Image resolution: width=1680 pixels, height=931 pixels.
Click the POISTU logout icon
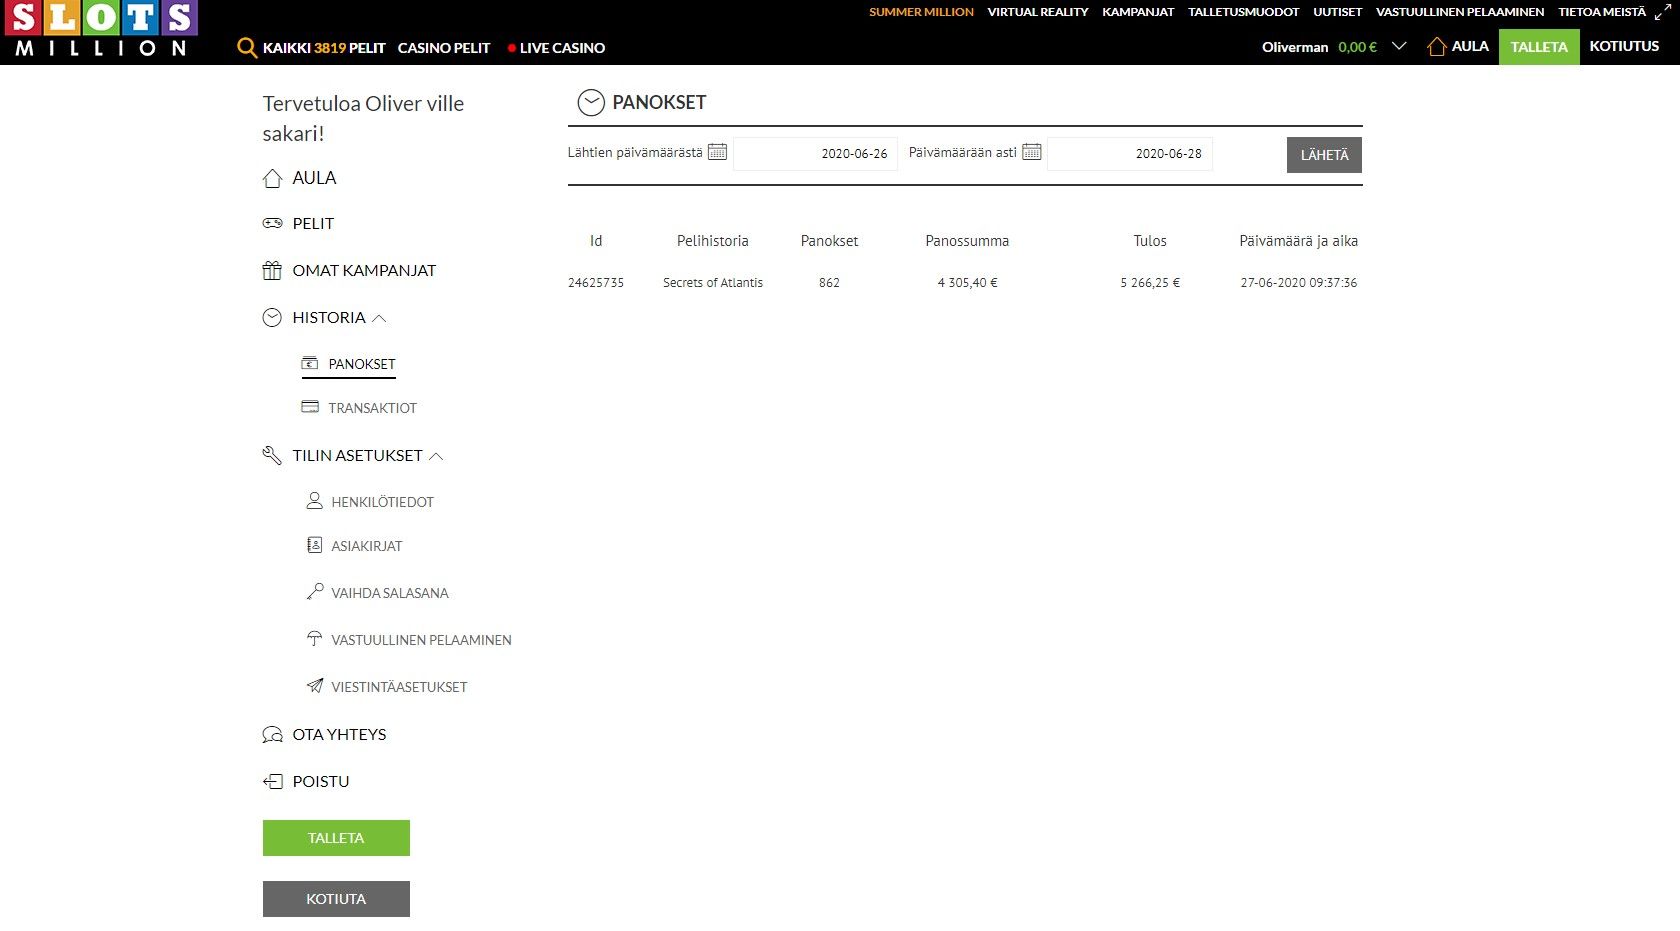pos(272,781)
